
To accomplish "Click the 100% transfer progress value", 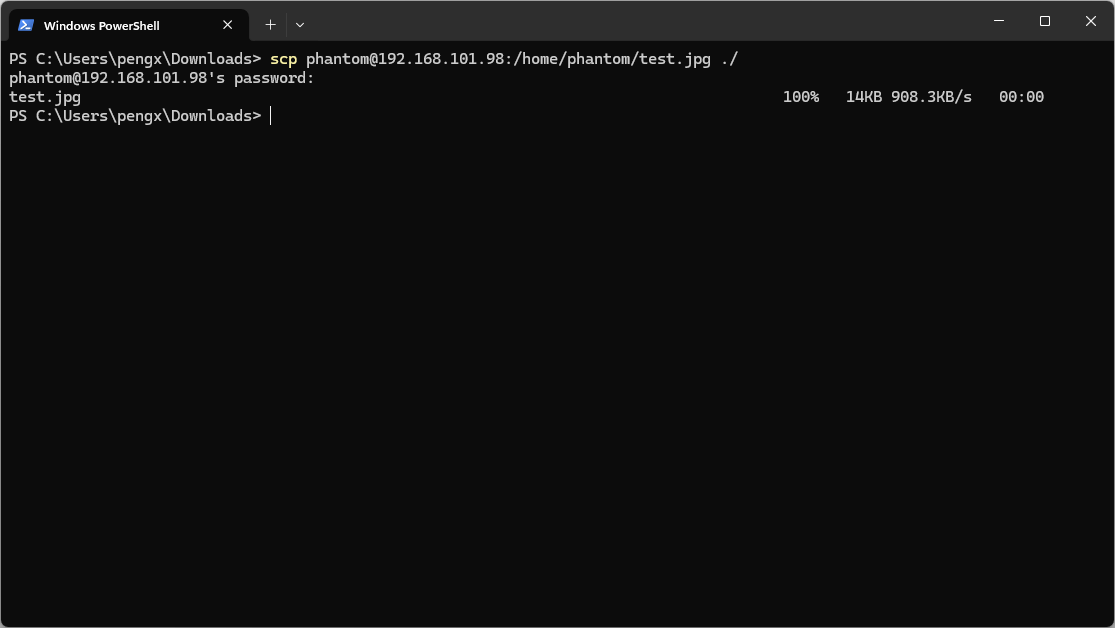I will [x=801, y=97].
